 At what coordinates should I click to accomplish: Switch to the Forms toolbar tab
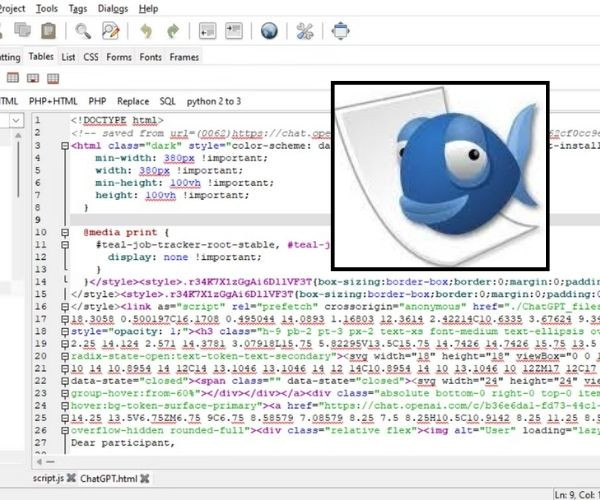click(x=119, y=57)
